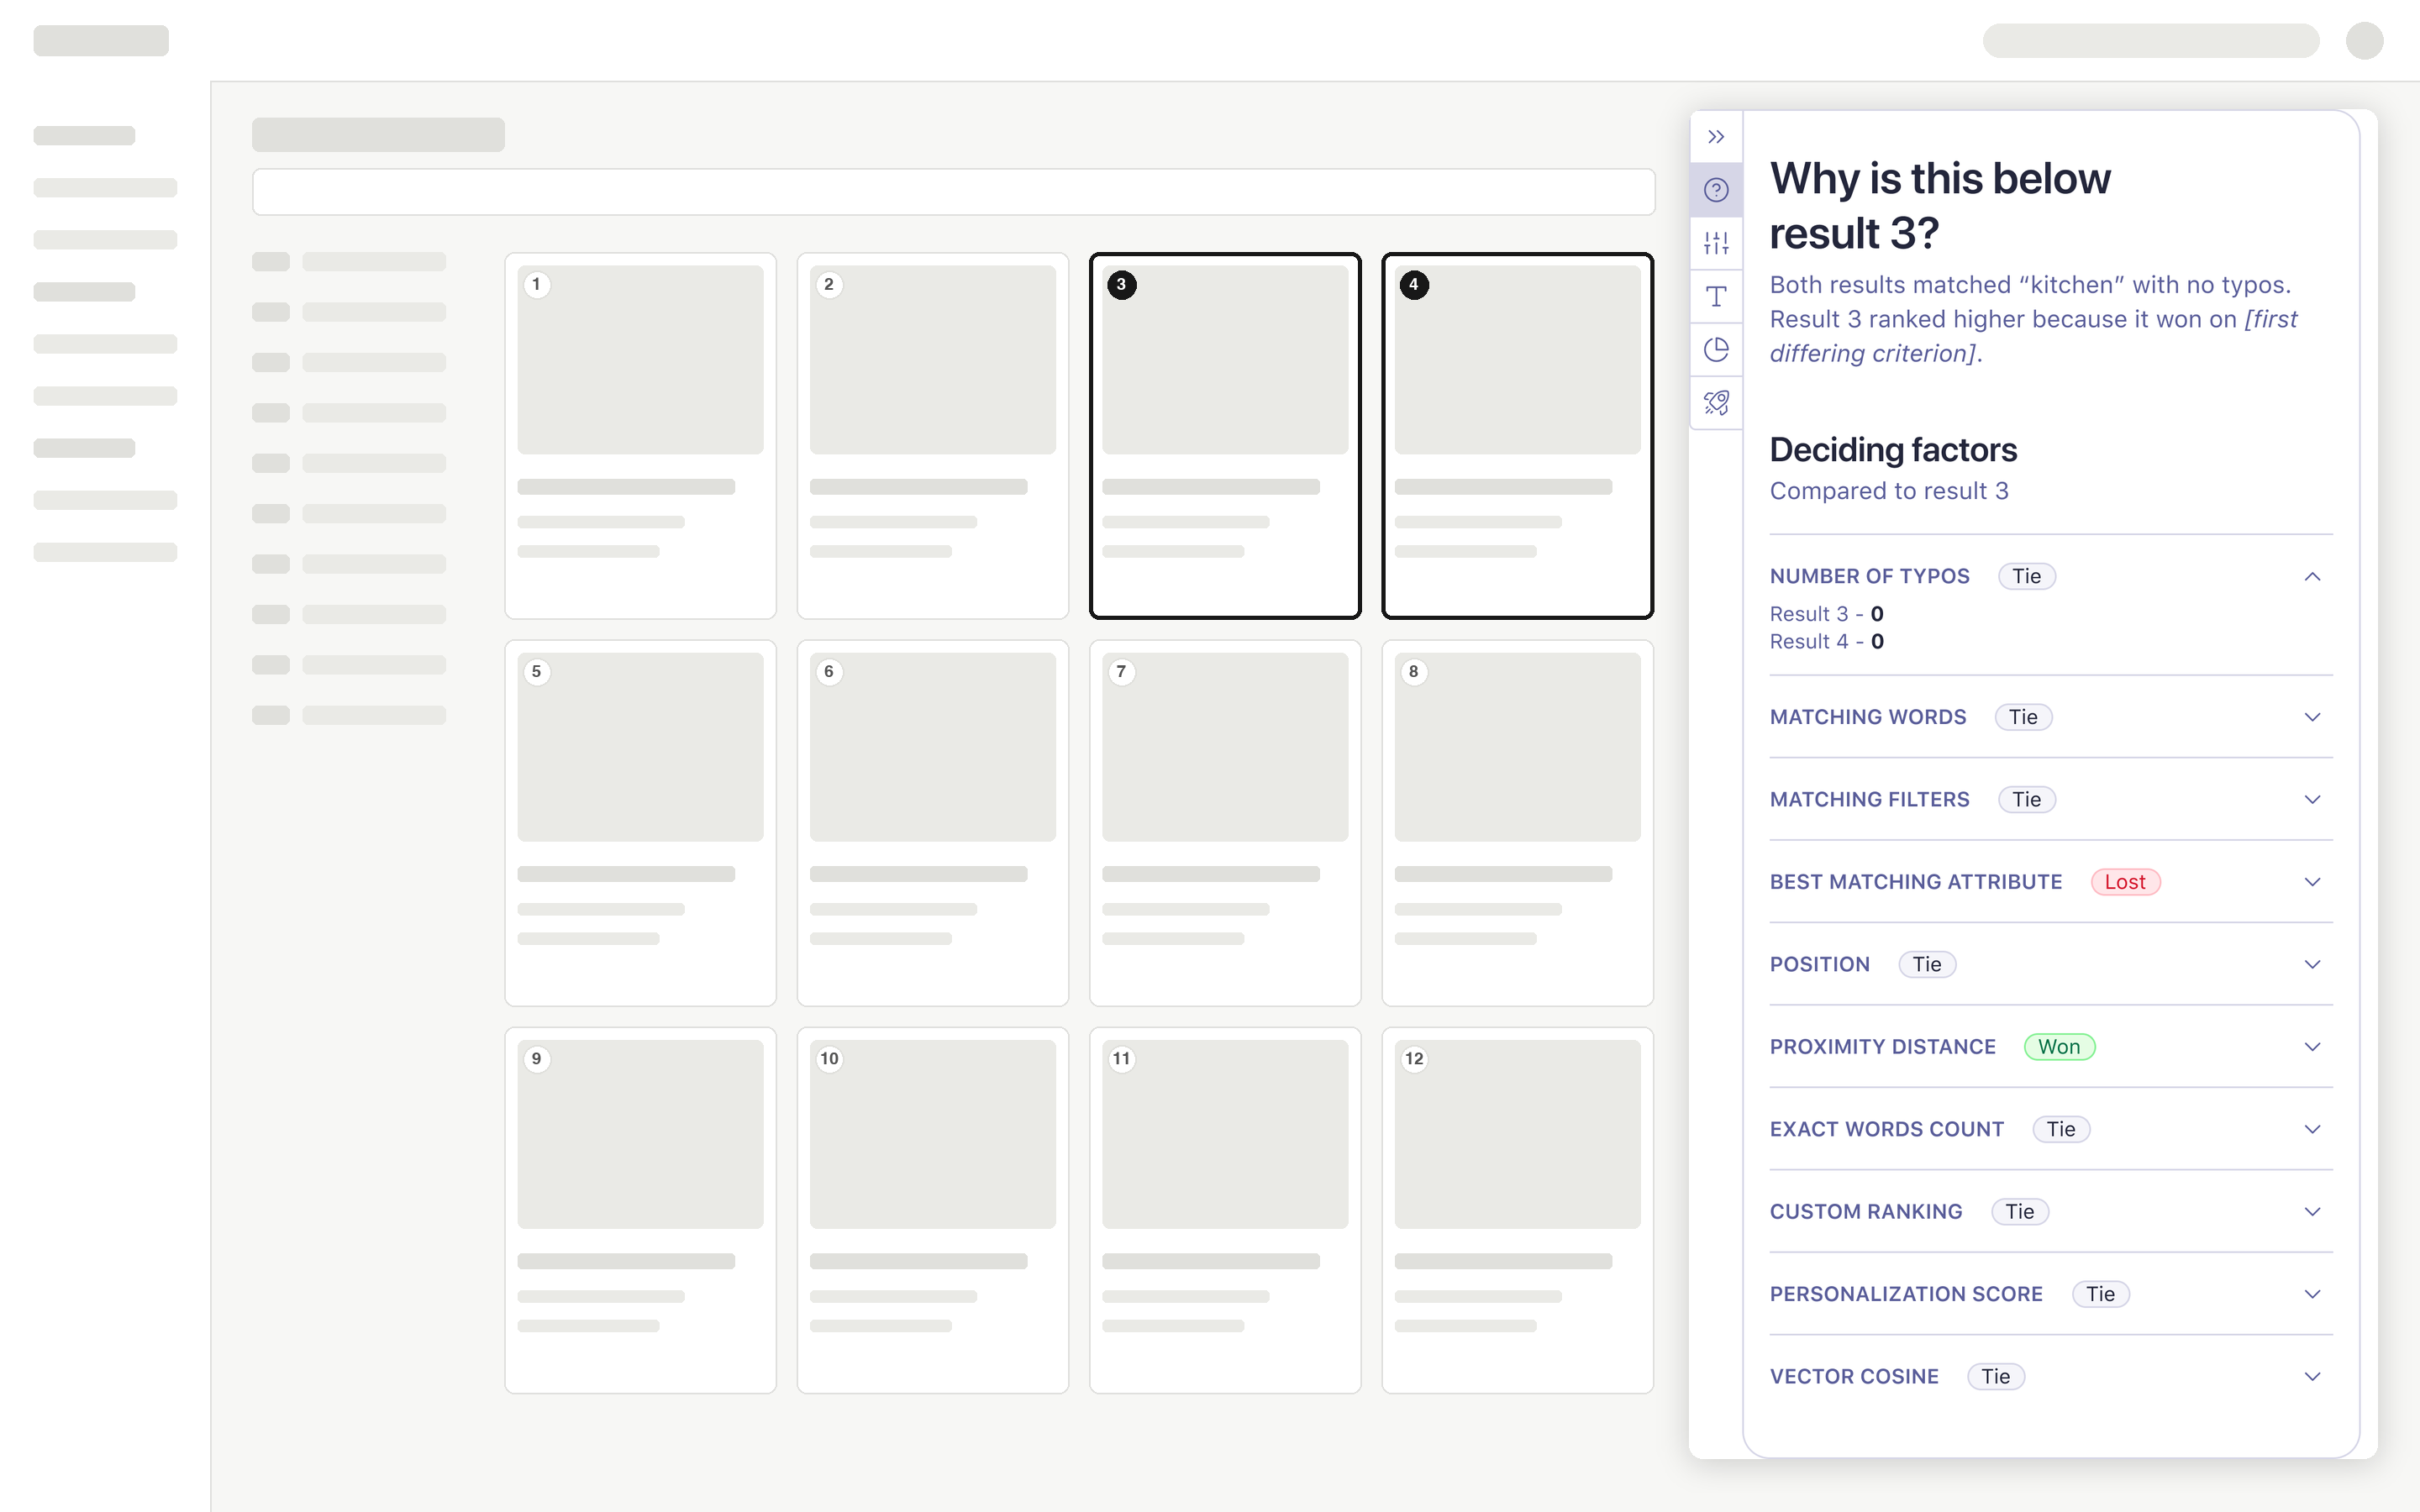The image size is (2420, 1512).
Task: Select result card number 2
Action: coord(932,435)
